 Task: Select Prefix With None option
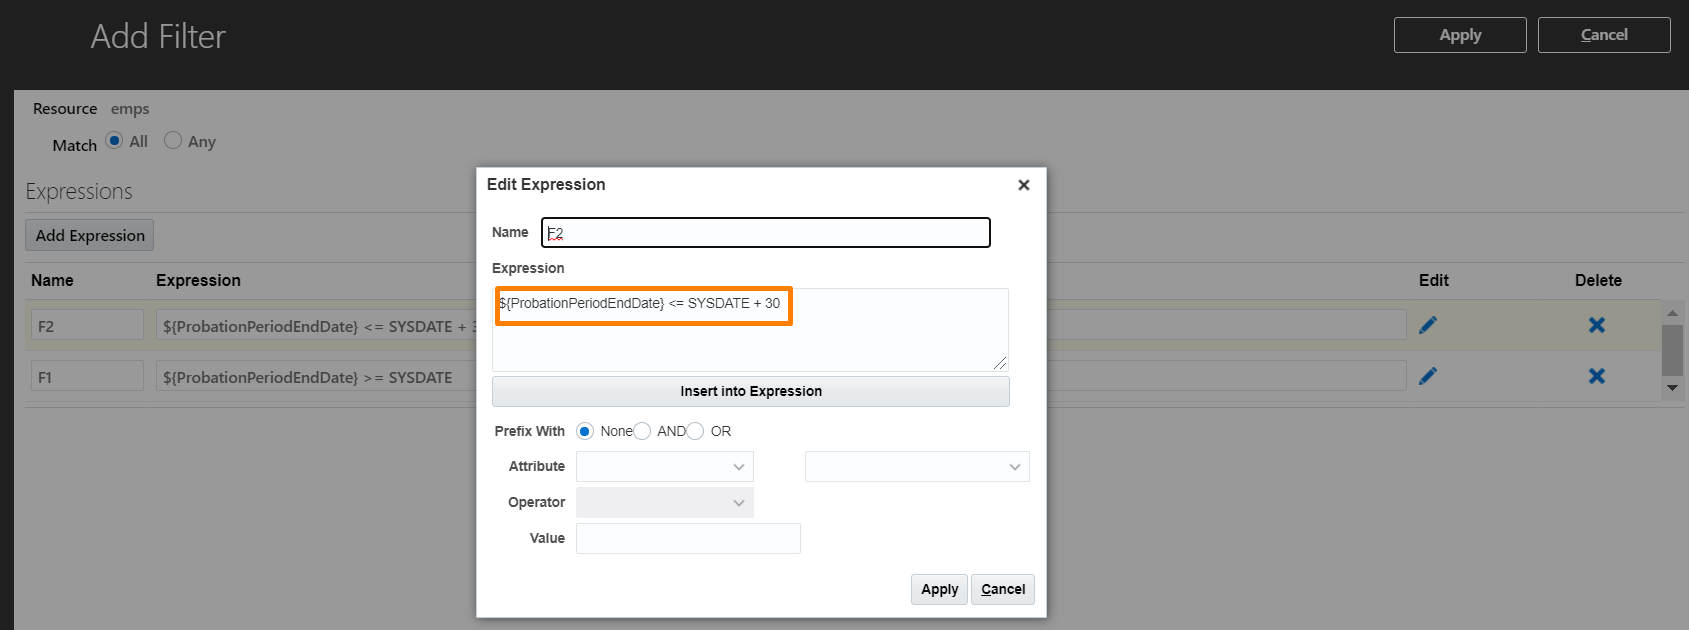tap(585, 431)
